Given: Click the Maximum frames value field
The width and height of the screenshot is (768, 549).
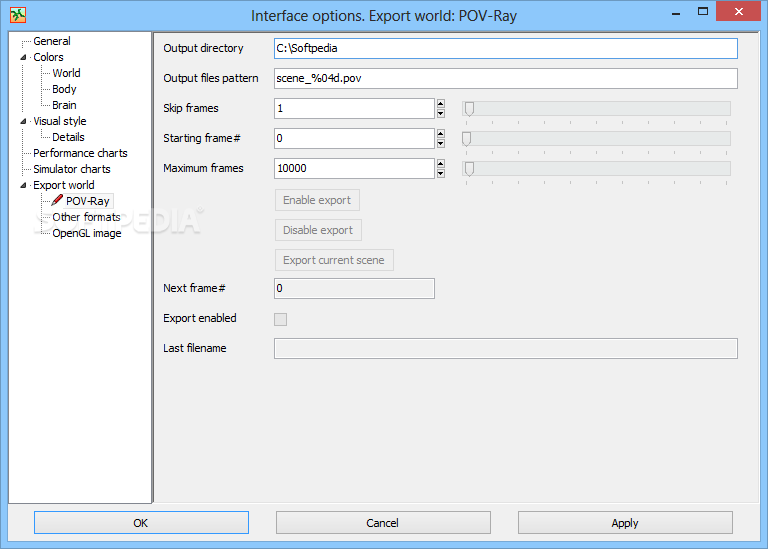Looking at the screenshot, I should tap(355, 168).
